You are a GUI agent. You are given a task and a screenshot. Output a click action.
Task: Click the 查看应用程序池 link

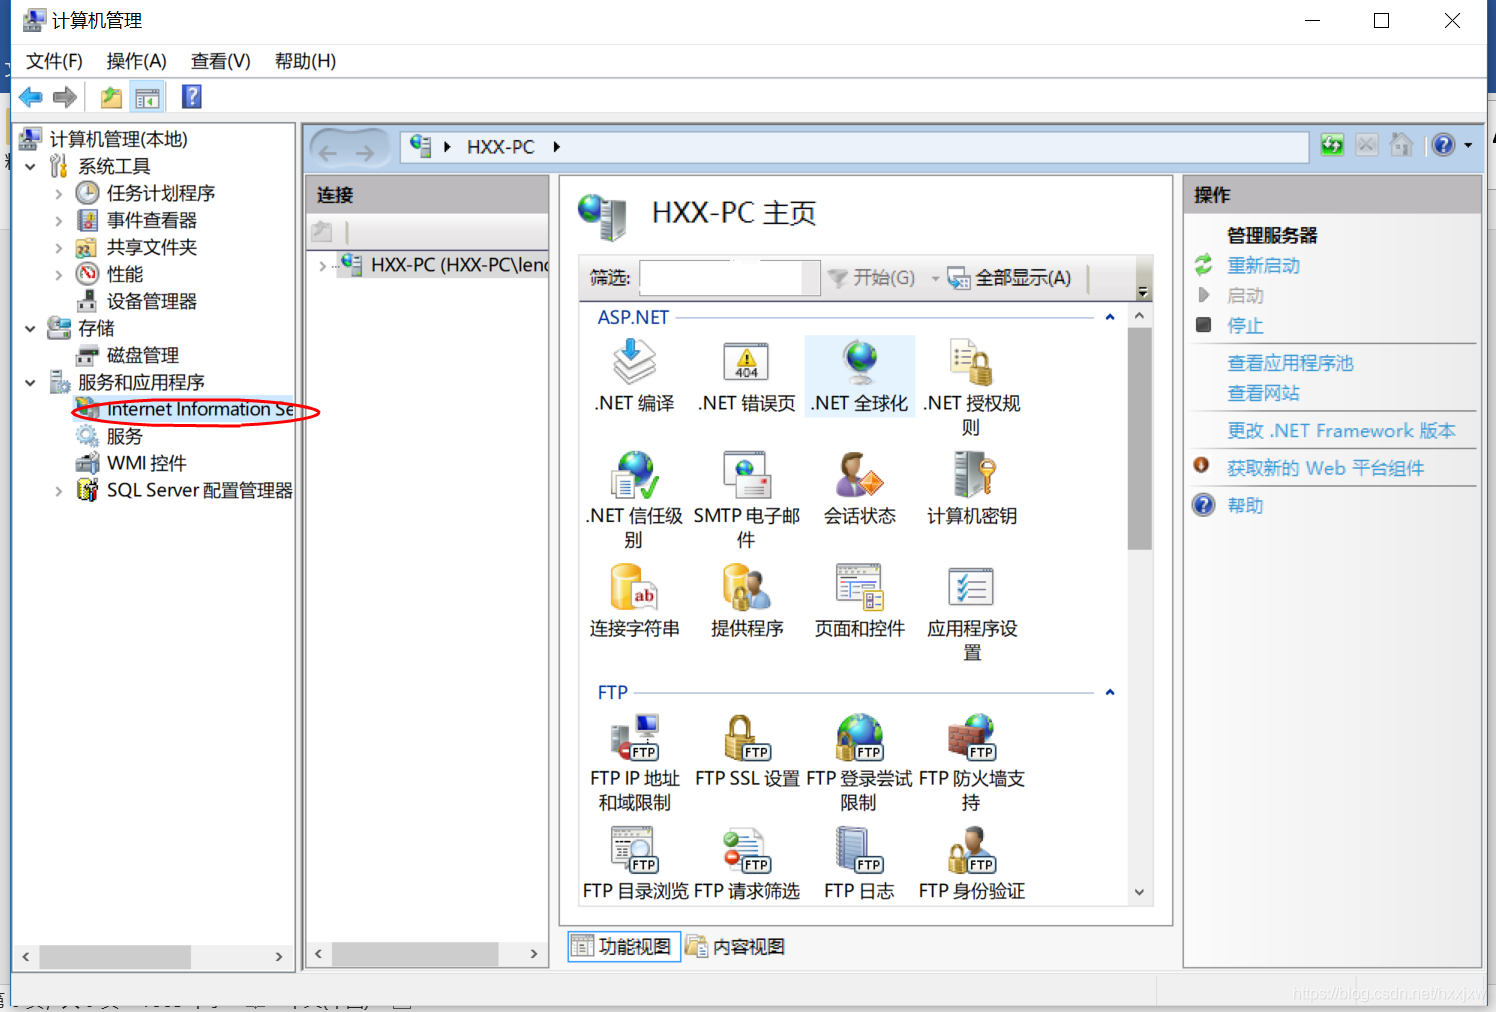(1290, 363)
